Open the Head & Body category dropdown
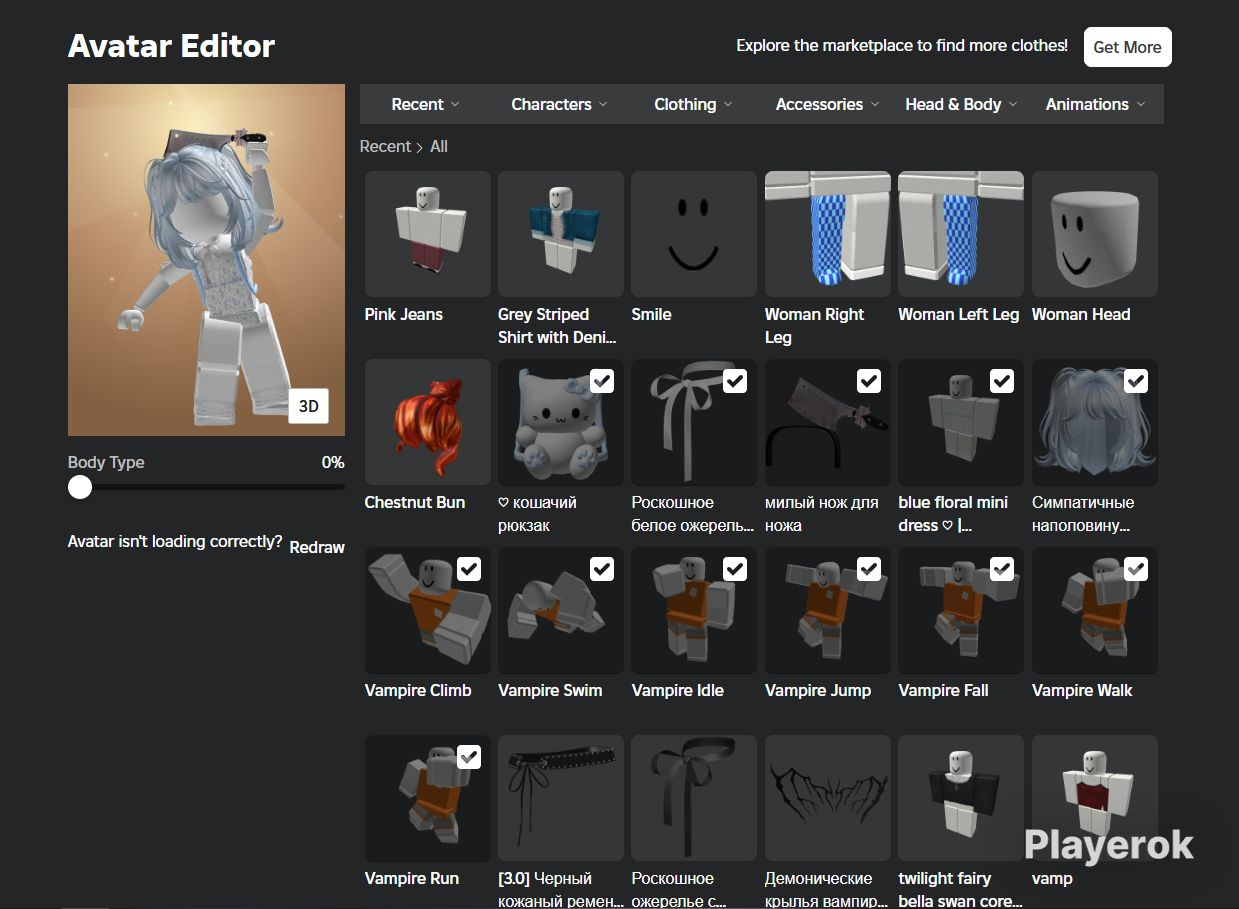1239x909 pixels. point(961,104)
